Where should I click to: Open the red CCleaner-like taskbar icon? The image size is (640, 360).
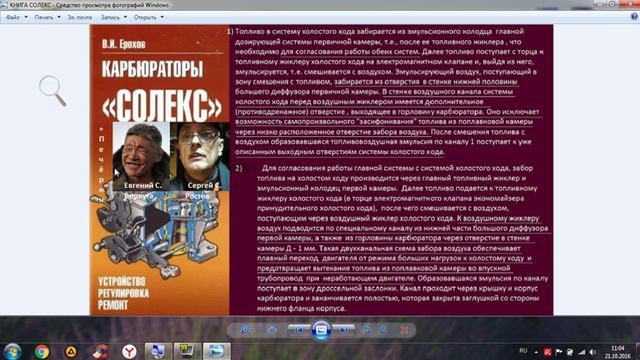coord(100,351)
